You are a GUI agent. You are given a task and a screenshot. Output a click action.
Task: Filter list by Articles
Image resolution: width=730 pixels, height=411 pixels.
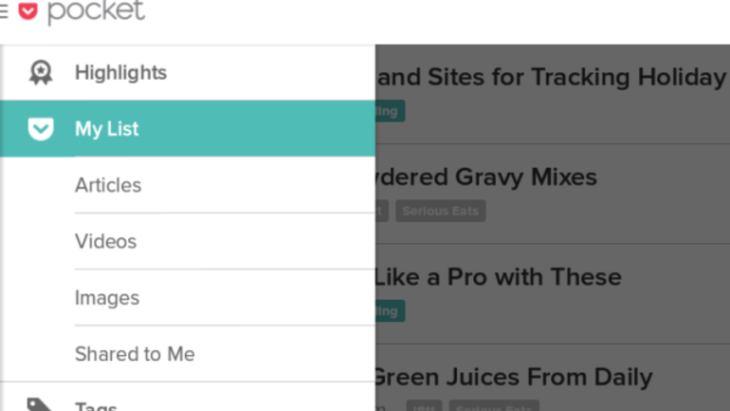click(x=225, y=185)
